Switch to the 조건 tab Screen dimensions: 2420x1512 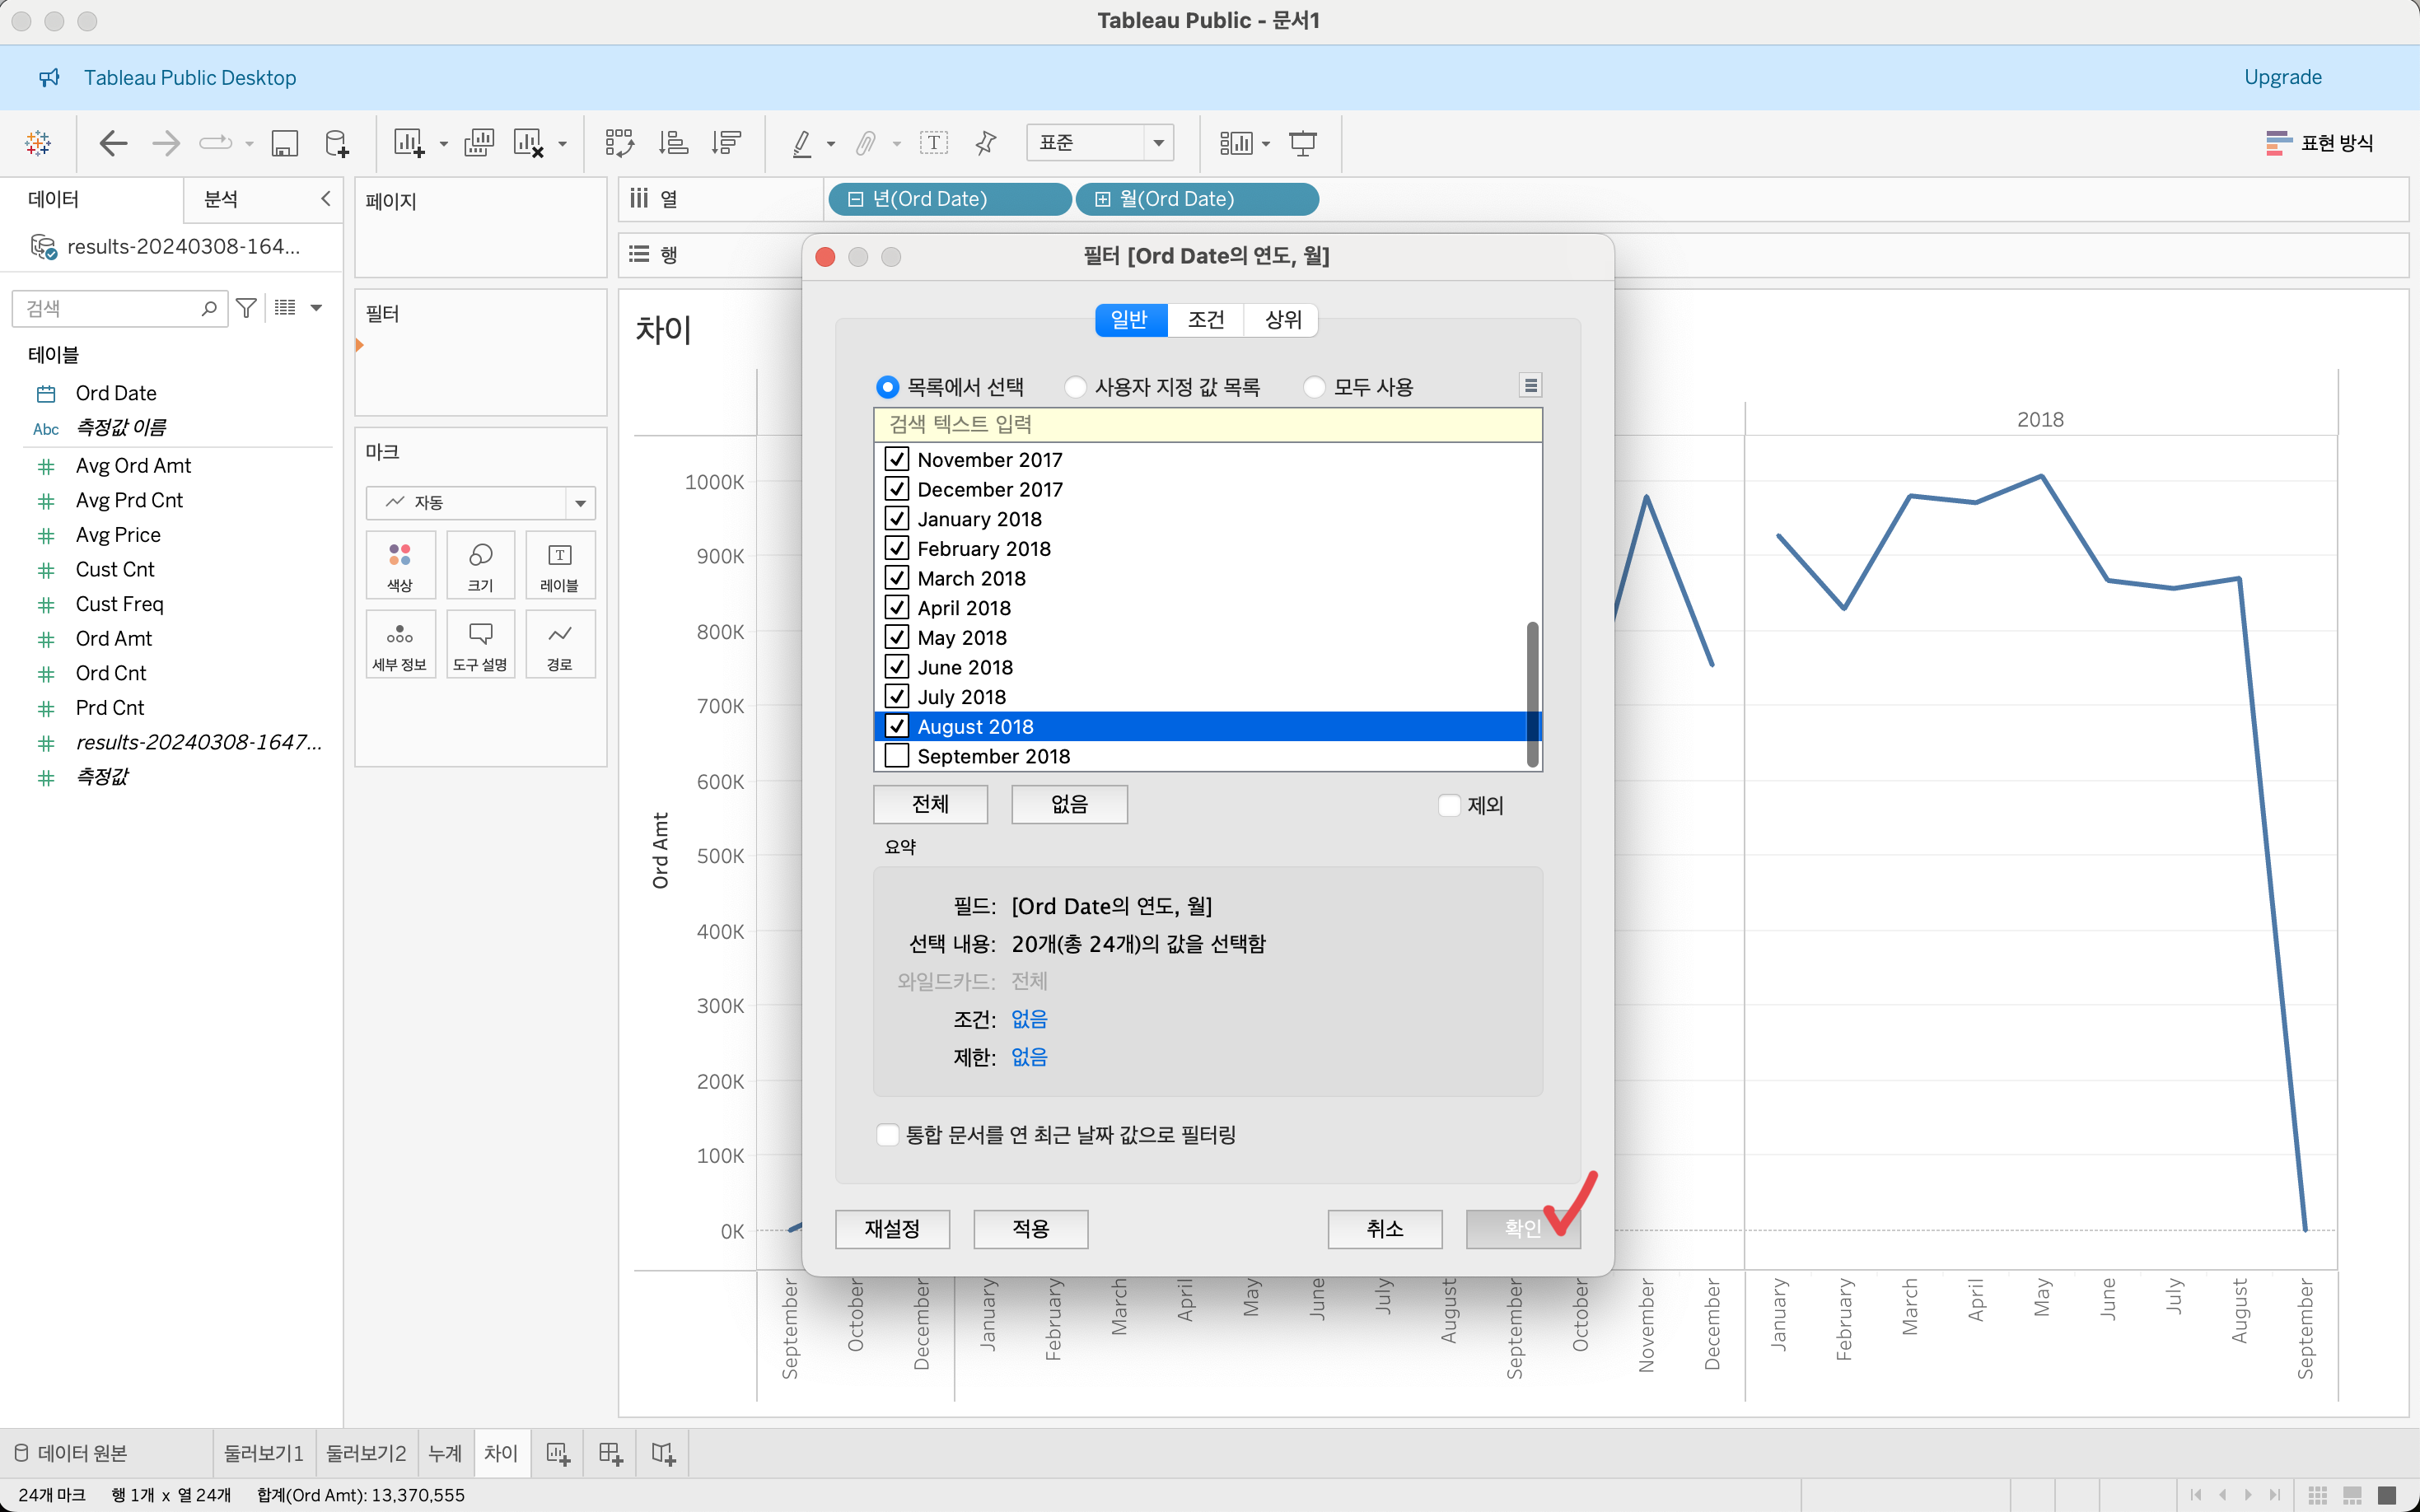pyautogui.click(x=1205, y=320)
